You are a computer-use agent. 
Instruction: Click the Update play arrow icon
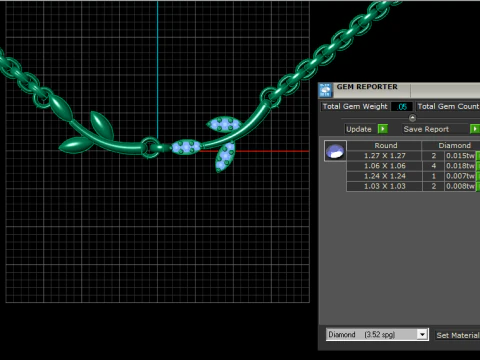pyautogui.click(x=382, y=129)
